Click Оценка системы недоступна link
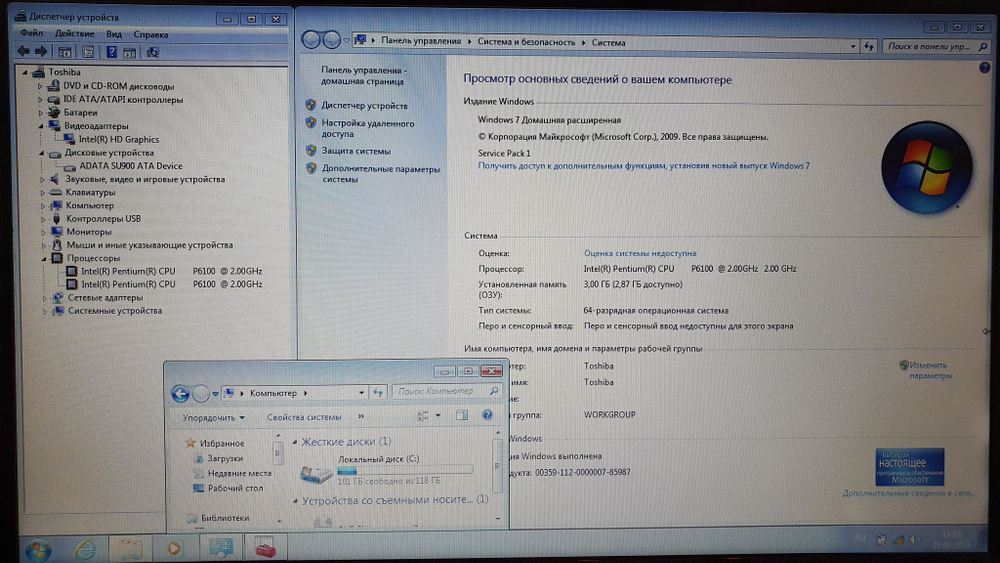1000x563 pixels. click(x=640, y=253)
